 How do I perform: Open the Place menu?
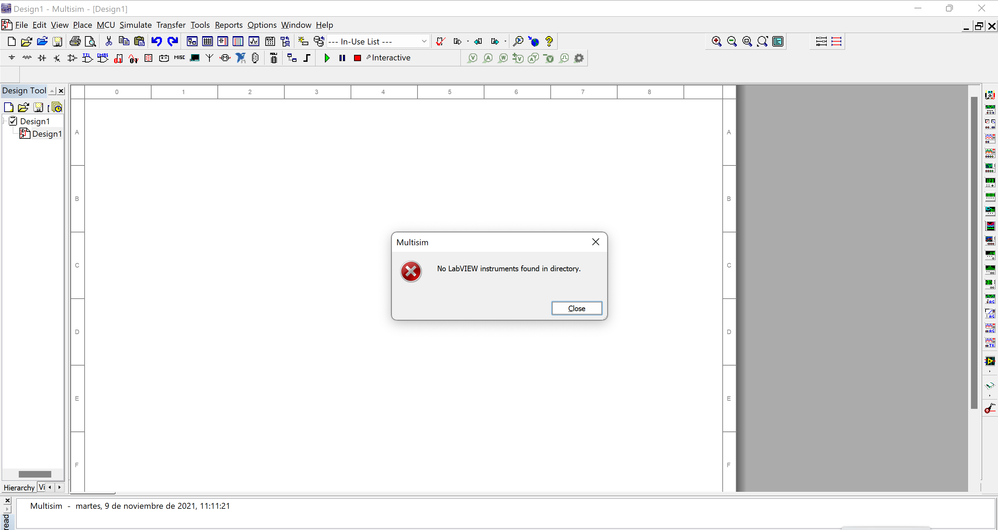pos(82,25)
